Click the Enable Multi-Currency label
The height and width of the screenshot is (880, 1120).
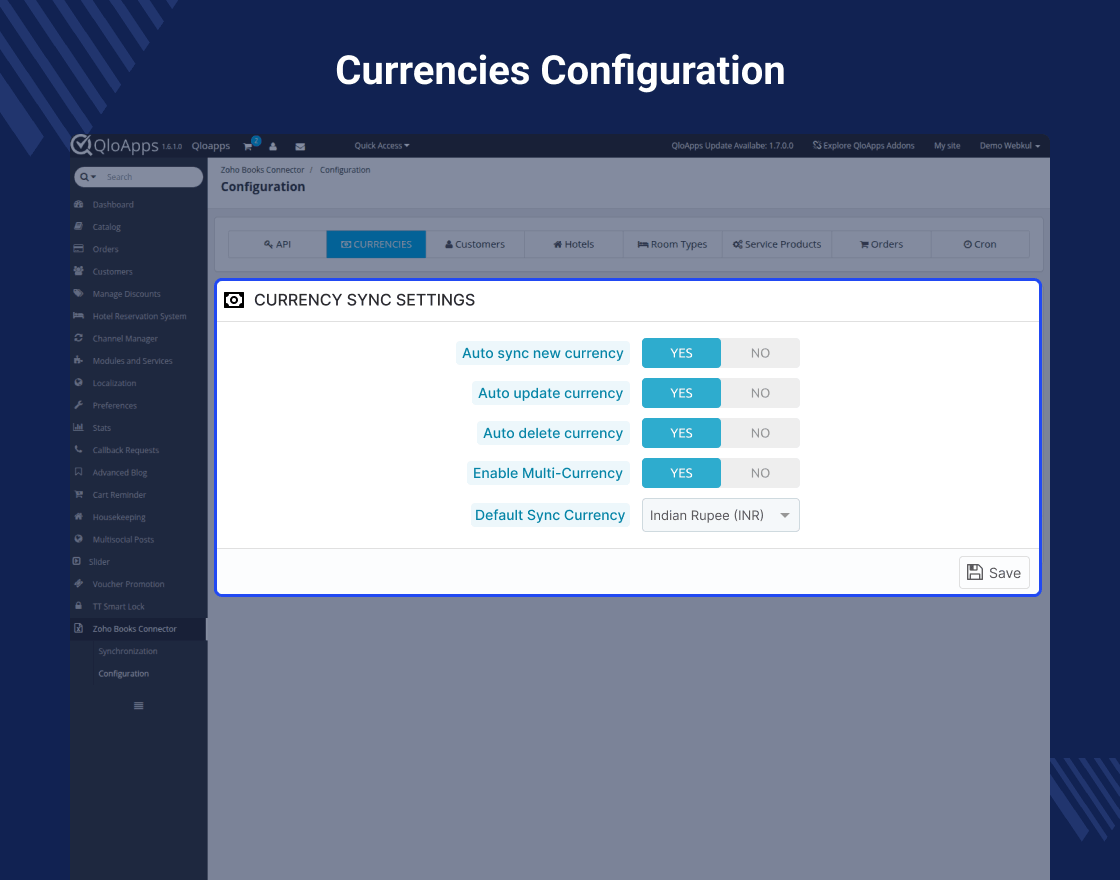(x=548, y=473)
